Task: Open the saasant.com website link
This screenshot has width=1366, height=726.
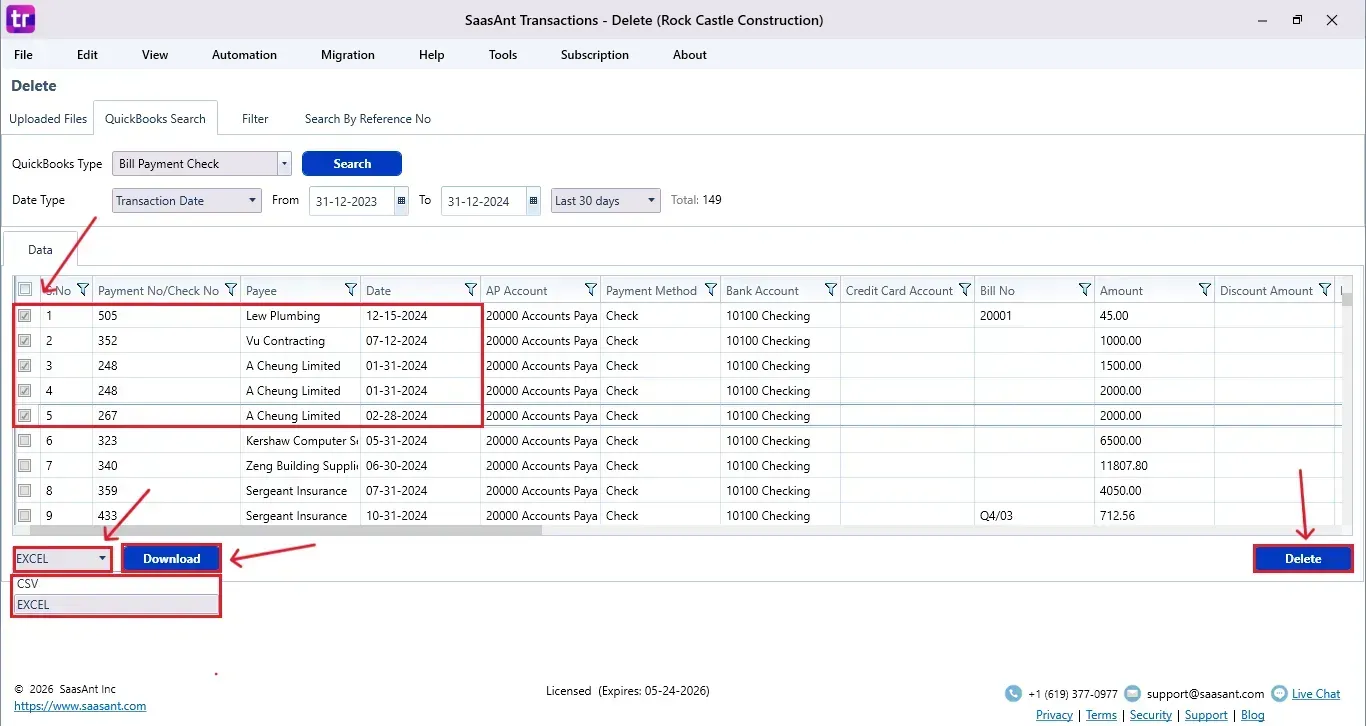Action: [80, 706]
